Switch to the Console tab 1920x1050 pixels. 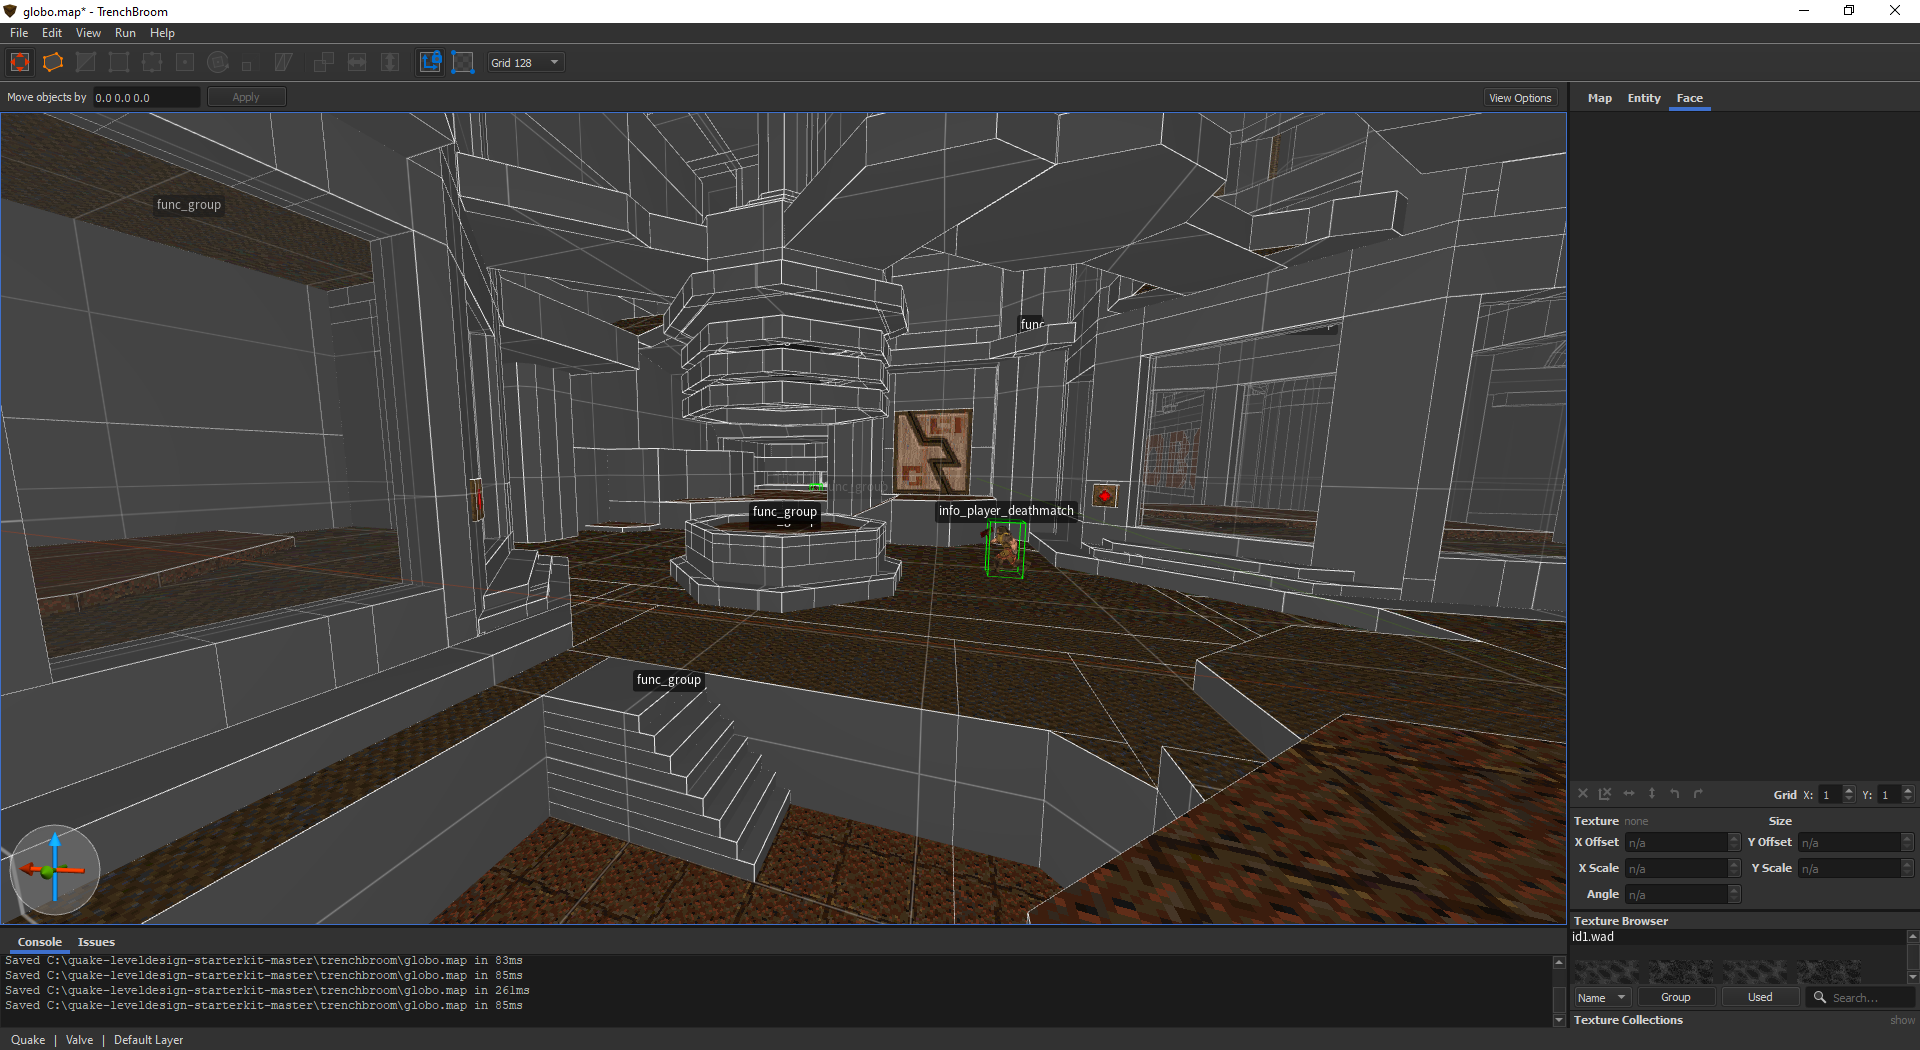pyautogui.click(x=40, y=942)
